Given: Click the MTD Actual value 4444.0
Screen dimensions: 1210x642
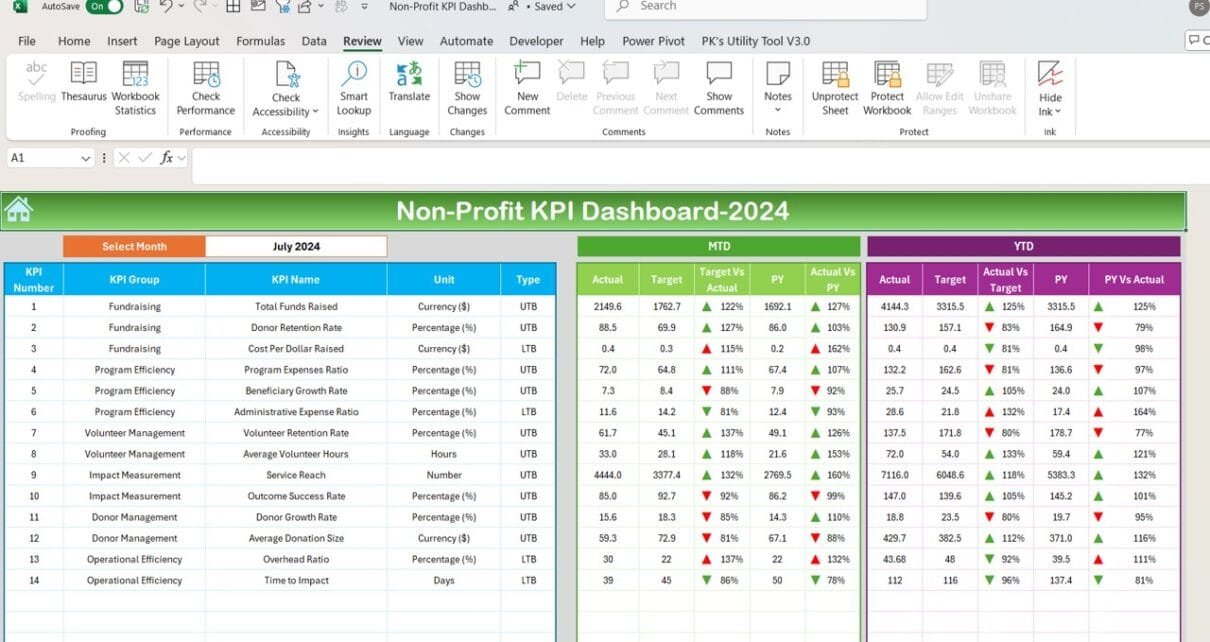Looking at the screenshot, I should (607, 475).
